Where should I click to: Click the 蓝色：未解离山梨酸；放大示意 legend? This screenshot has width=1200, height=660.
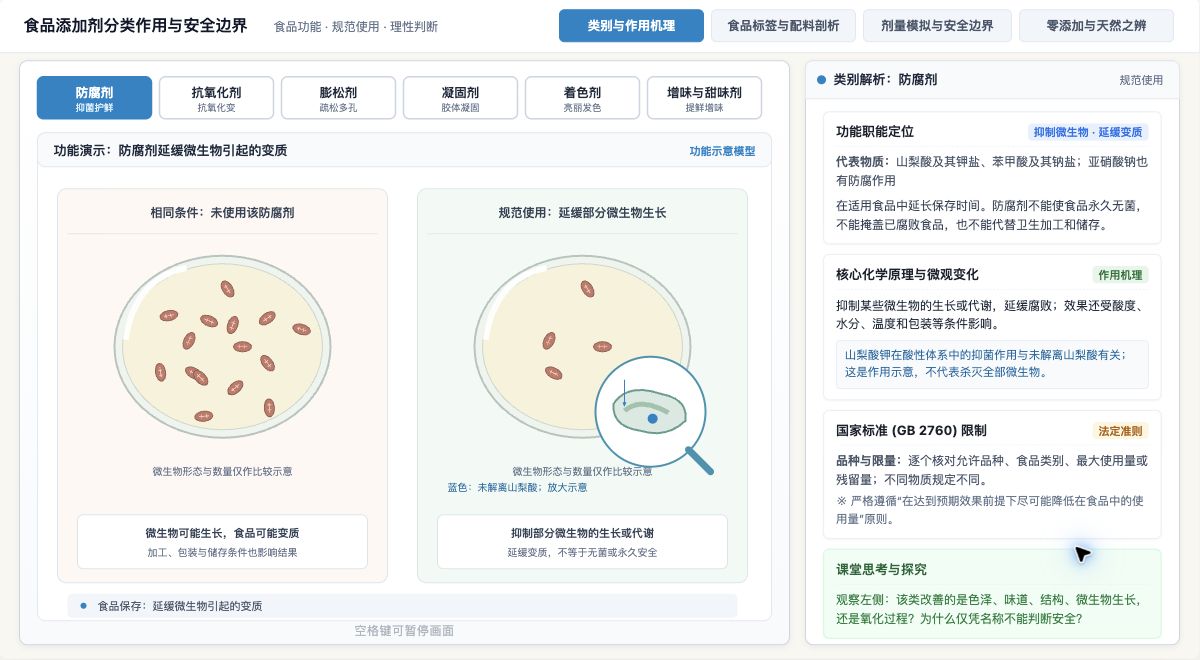[517, 488]
